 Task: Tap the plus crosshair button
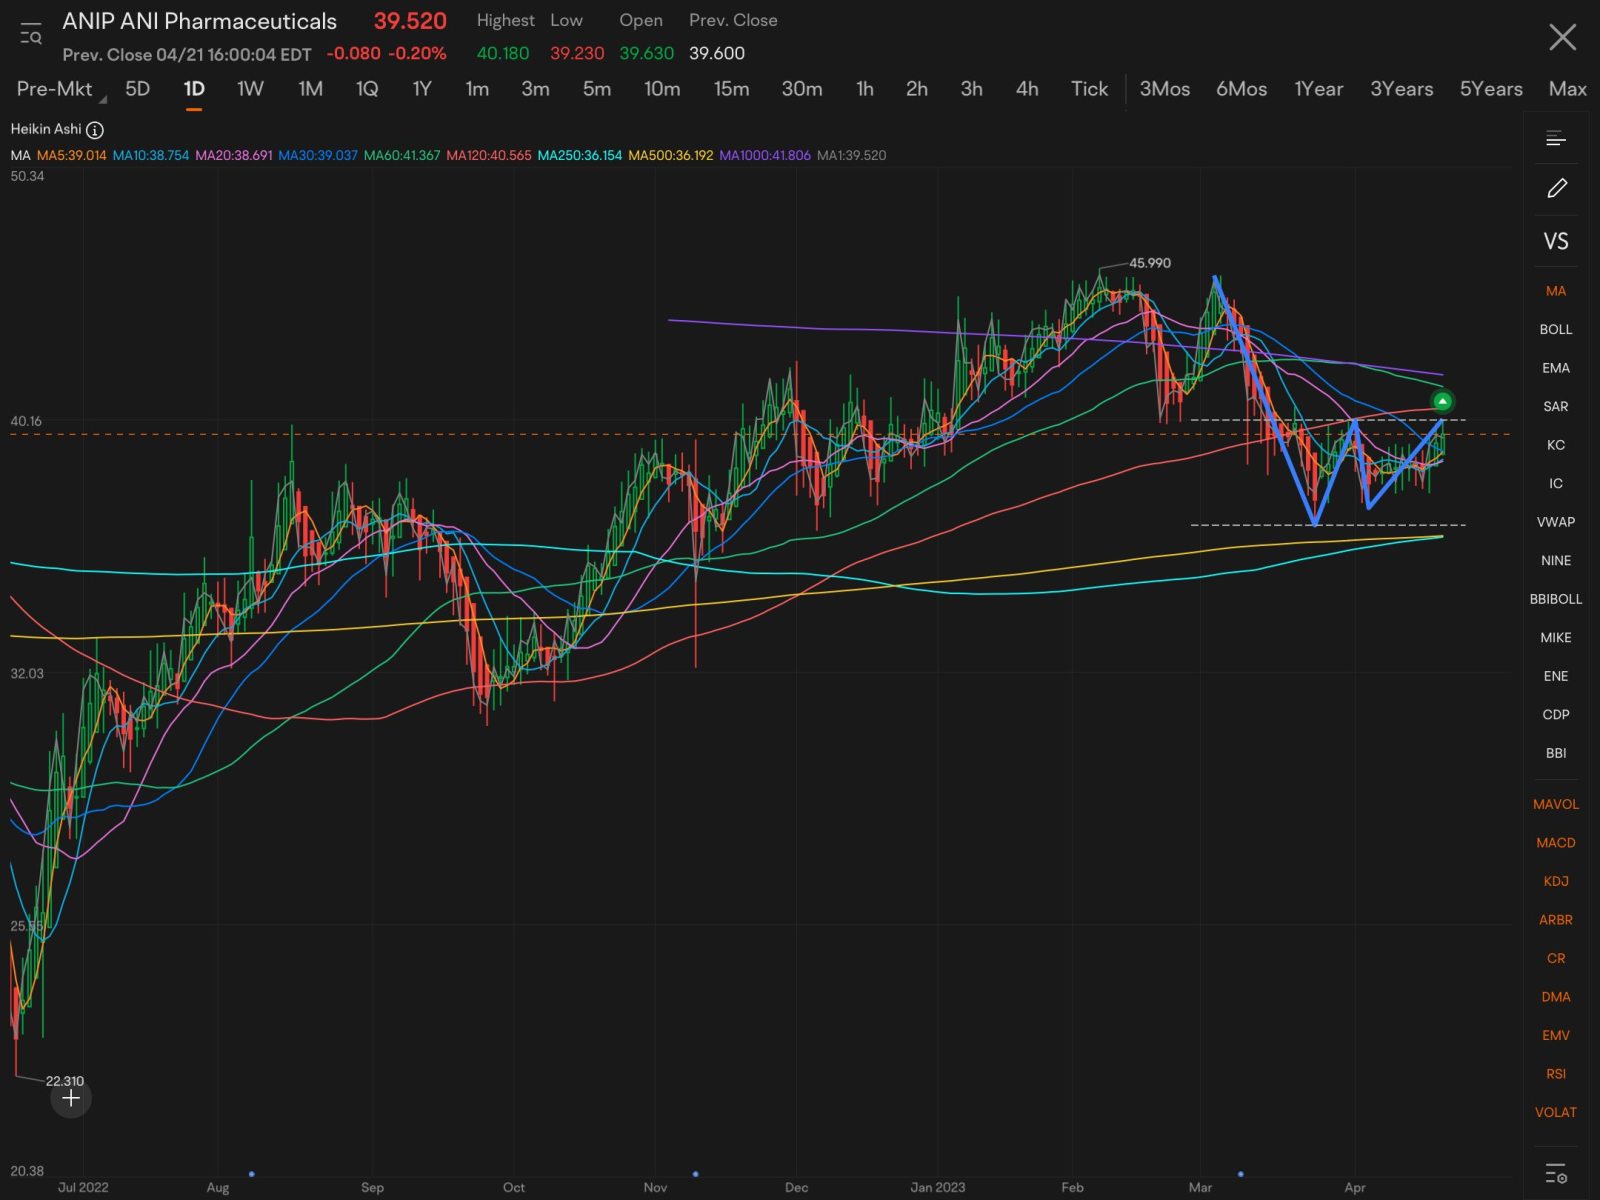(x=71, y=1098)
